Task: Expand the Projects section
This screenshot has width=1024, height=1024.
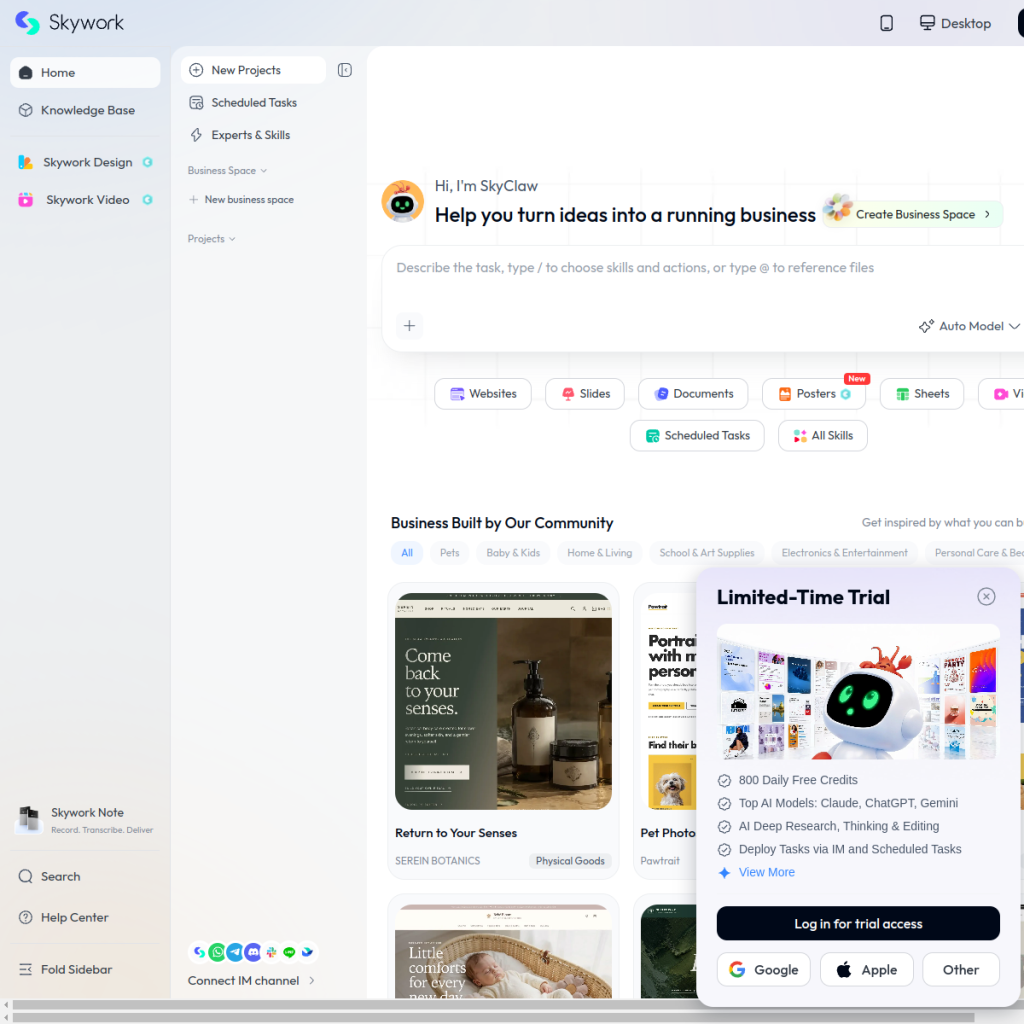Action: click(x=212, y=239)
